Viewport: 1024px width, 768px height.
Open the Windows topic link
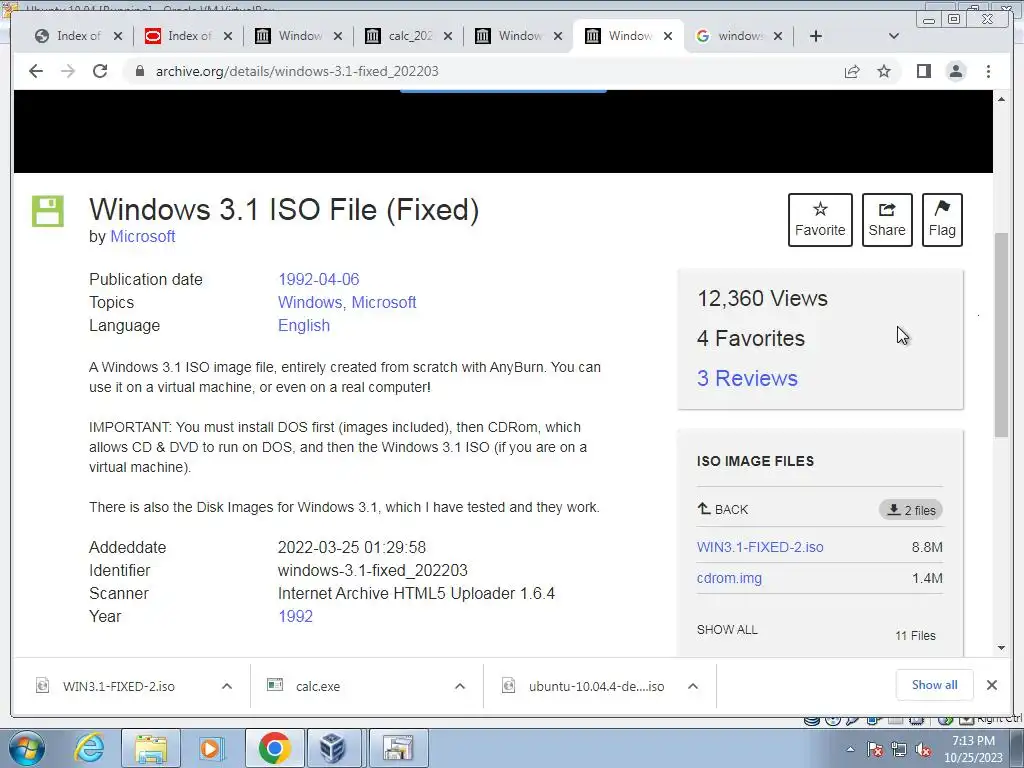310,302
